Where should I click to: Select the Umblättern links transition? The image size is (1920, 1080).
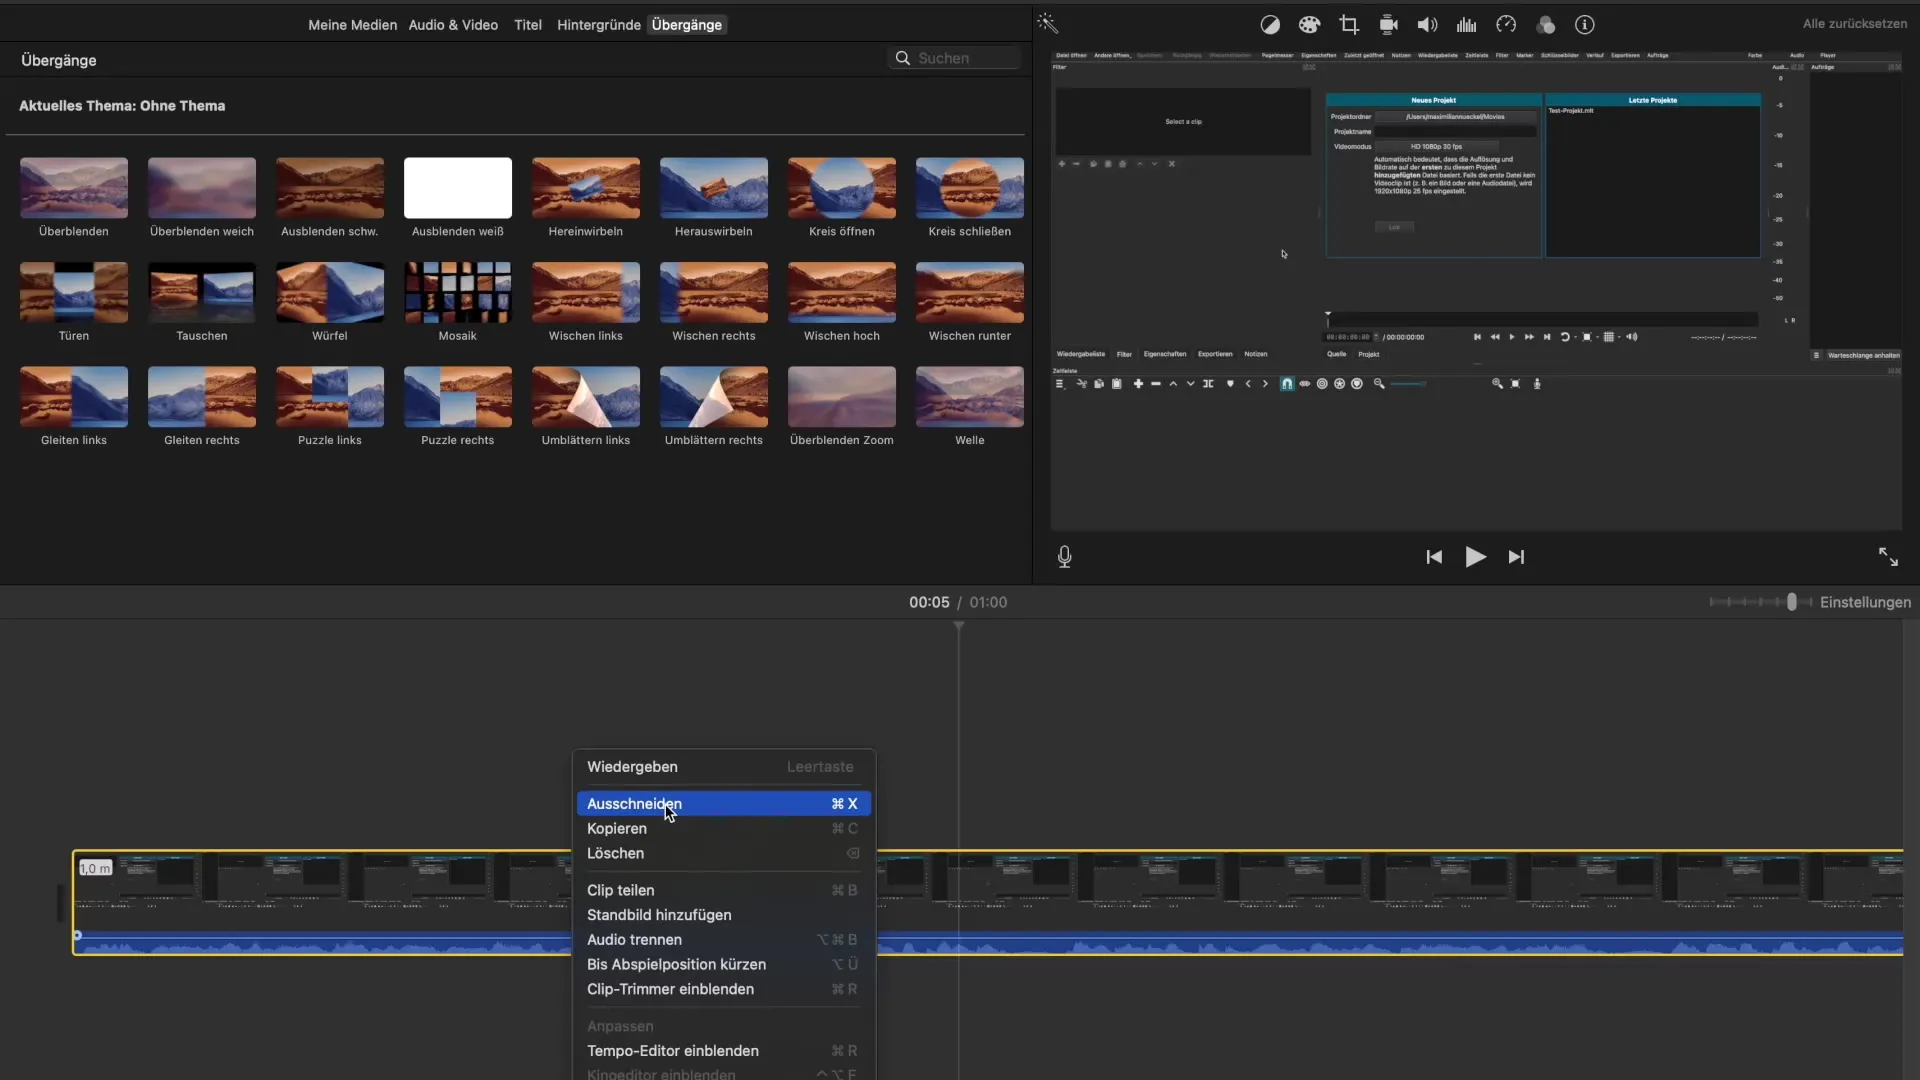click(586, 397)
